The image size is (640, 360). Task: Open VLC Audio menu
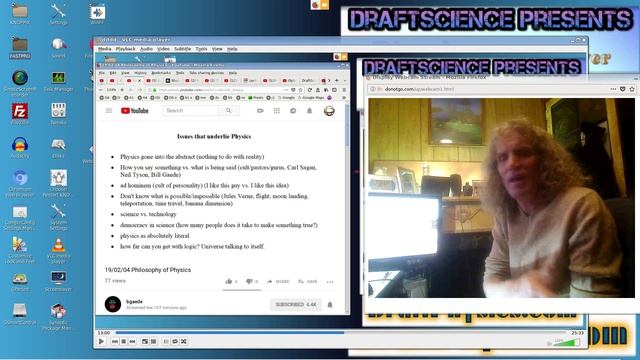[x=147, y=49]
